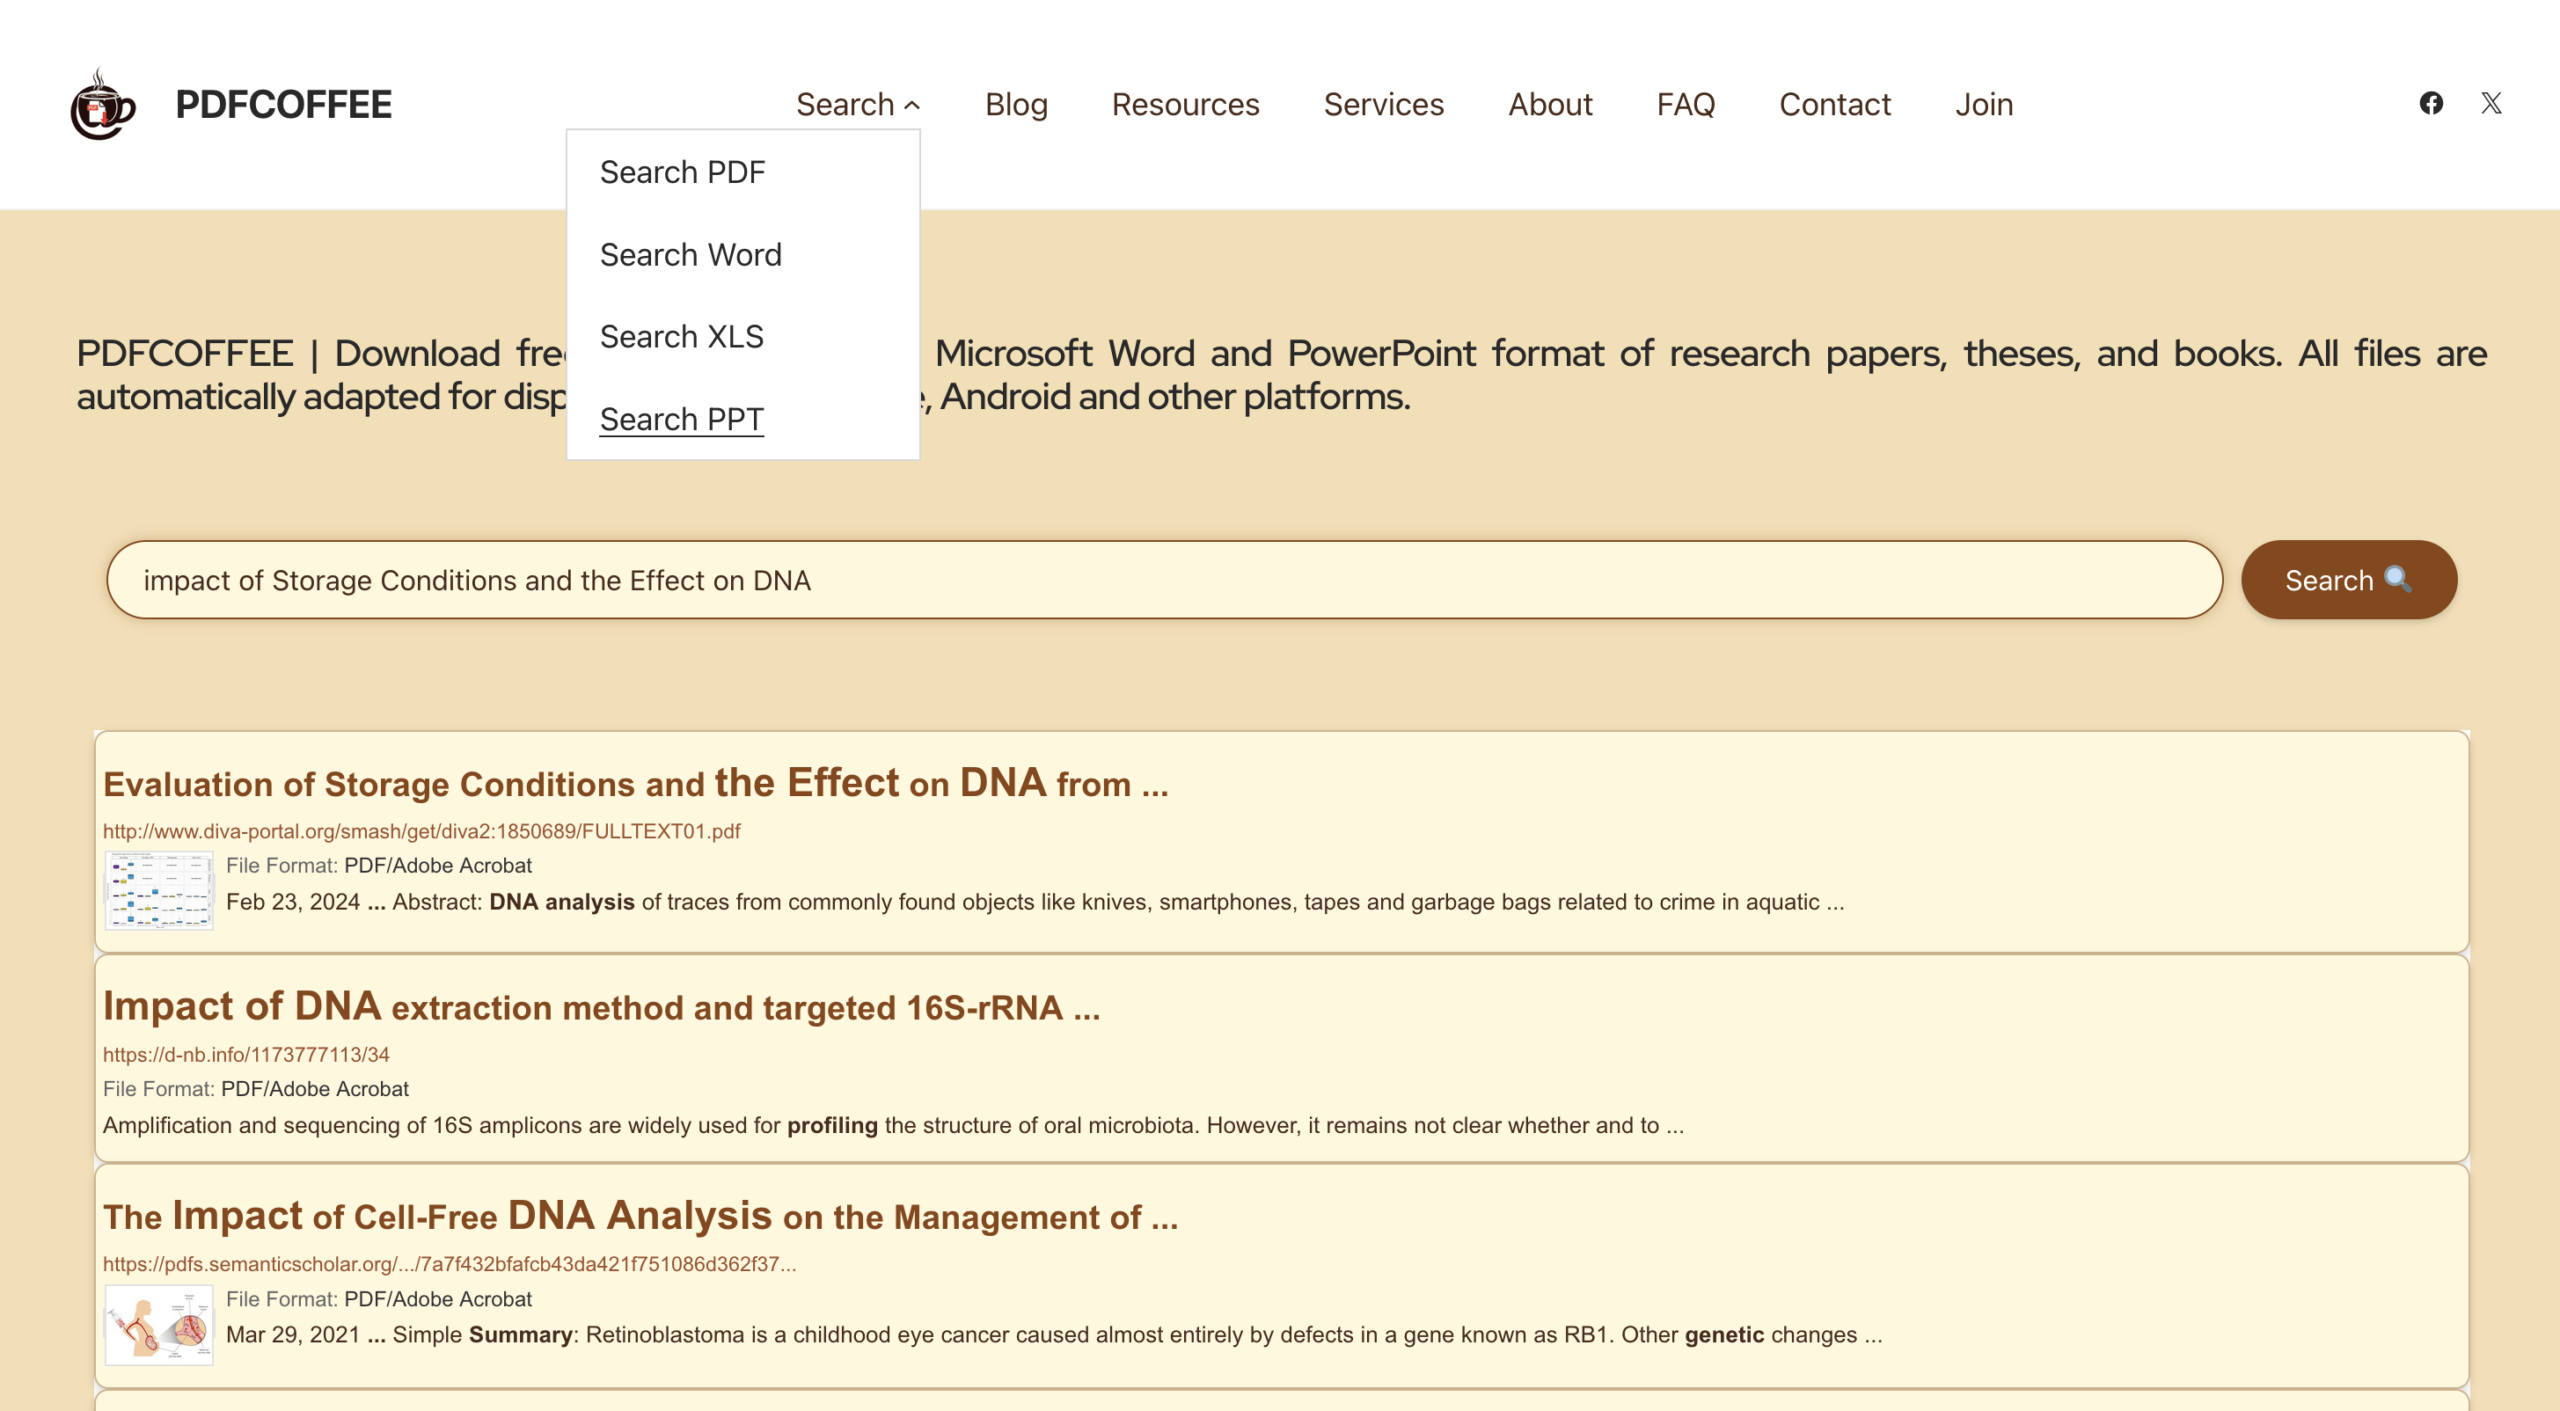Choose Search Word in the Search menu
The image size is (2560, 1411).
692,254
